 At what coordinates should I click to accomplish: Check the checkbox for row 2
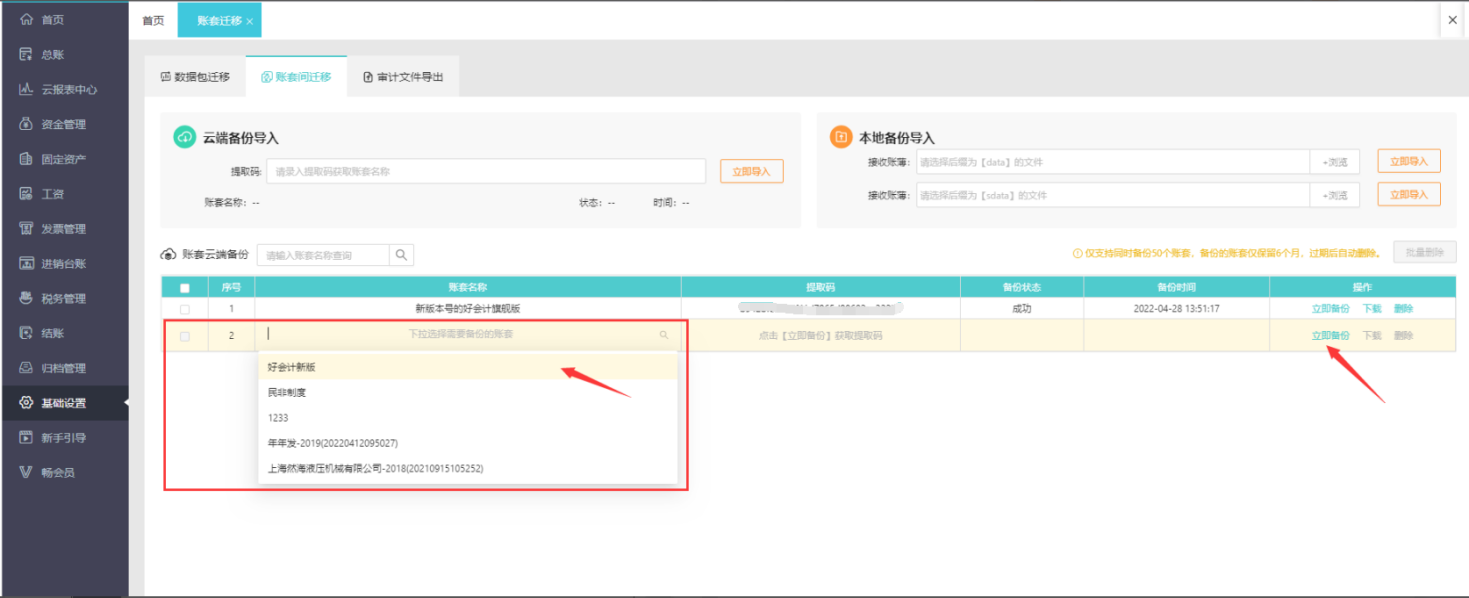pos(184,336)
